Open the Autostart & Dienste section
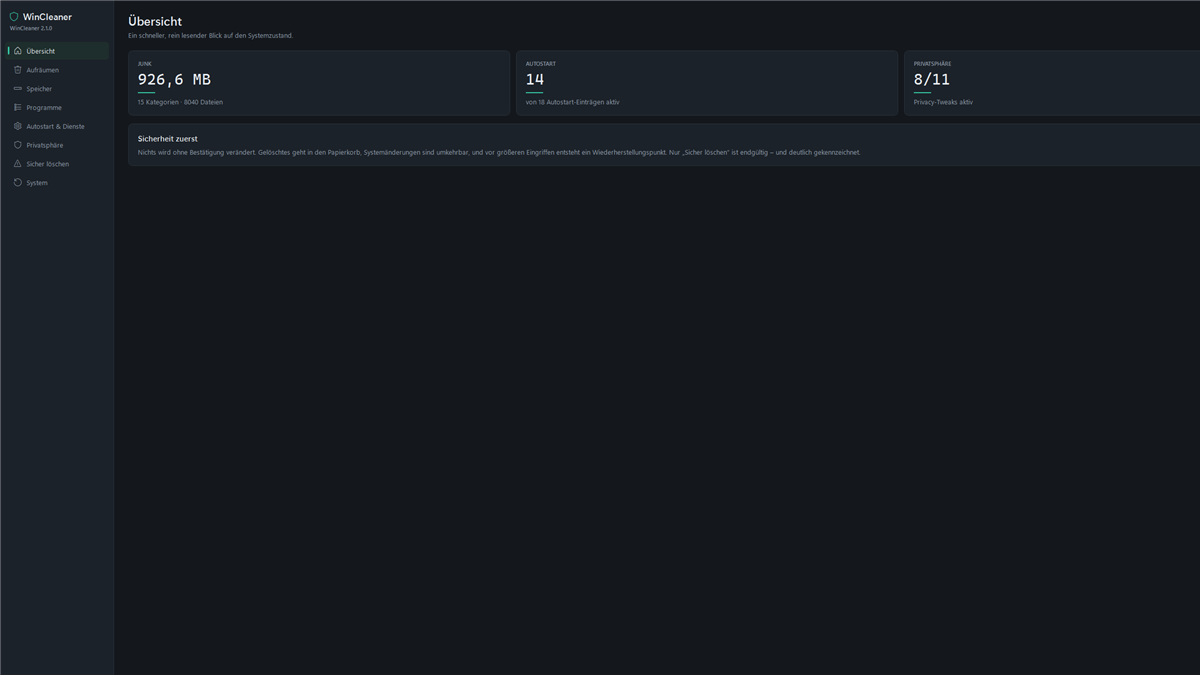 click(58, 126)
